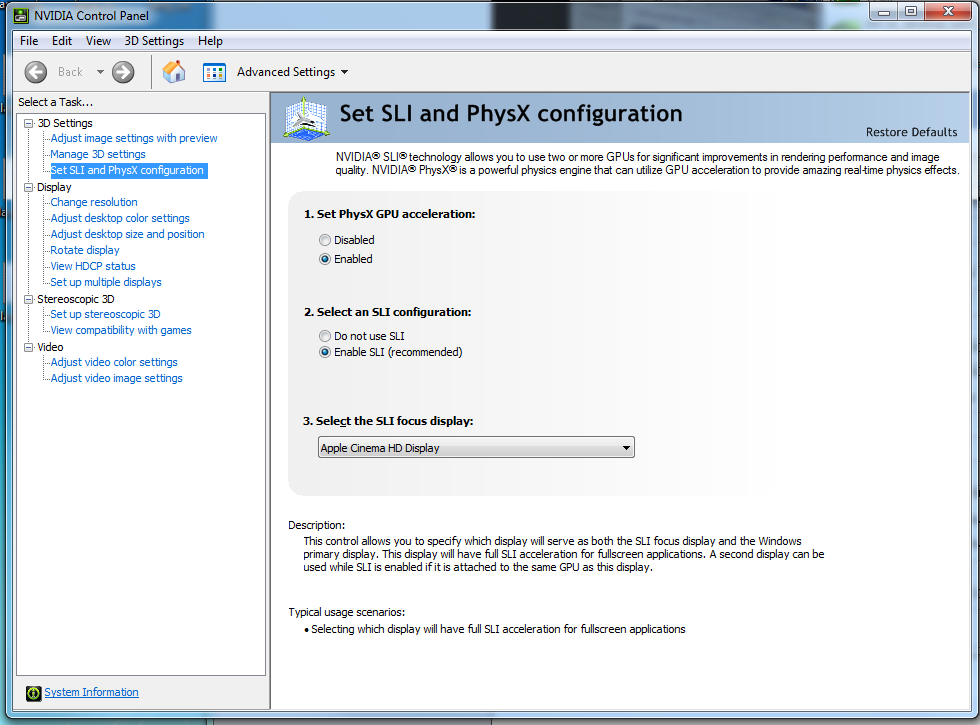980x725 pixels.
Task: Open Adjust image settings with preview
Action: [134, 138]
